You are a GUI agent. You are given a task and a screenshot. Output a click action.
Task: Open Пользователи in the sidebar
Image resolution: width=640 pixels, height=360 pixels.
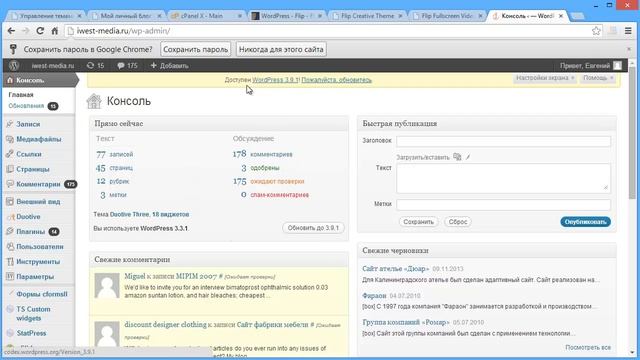[x=40, y=247]
